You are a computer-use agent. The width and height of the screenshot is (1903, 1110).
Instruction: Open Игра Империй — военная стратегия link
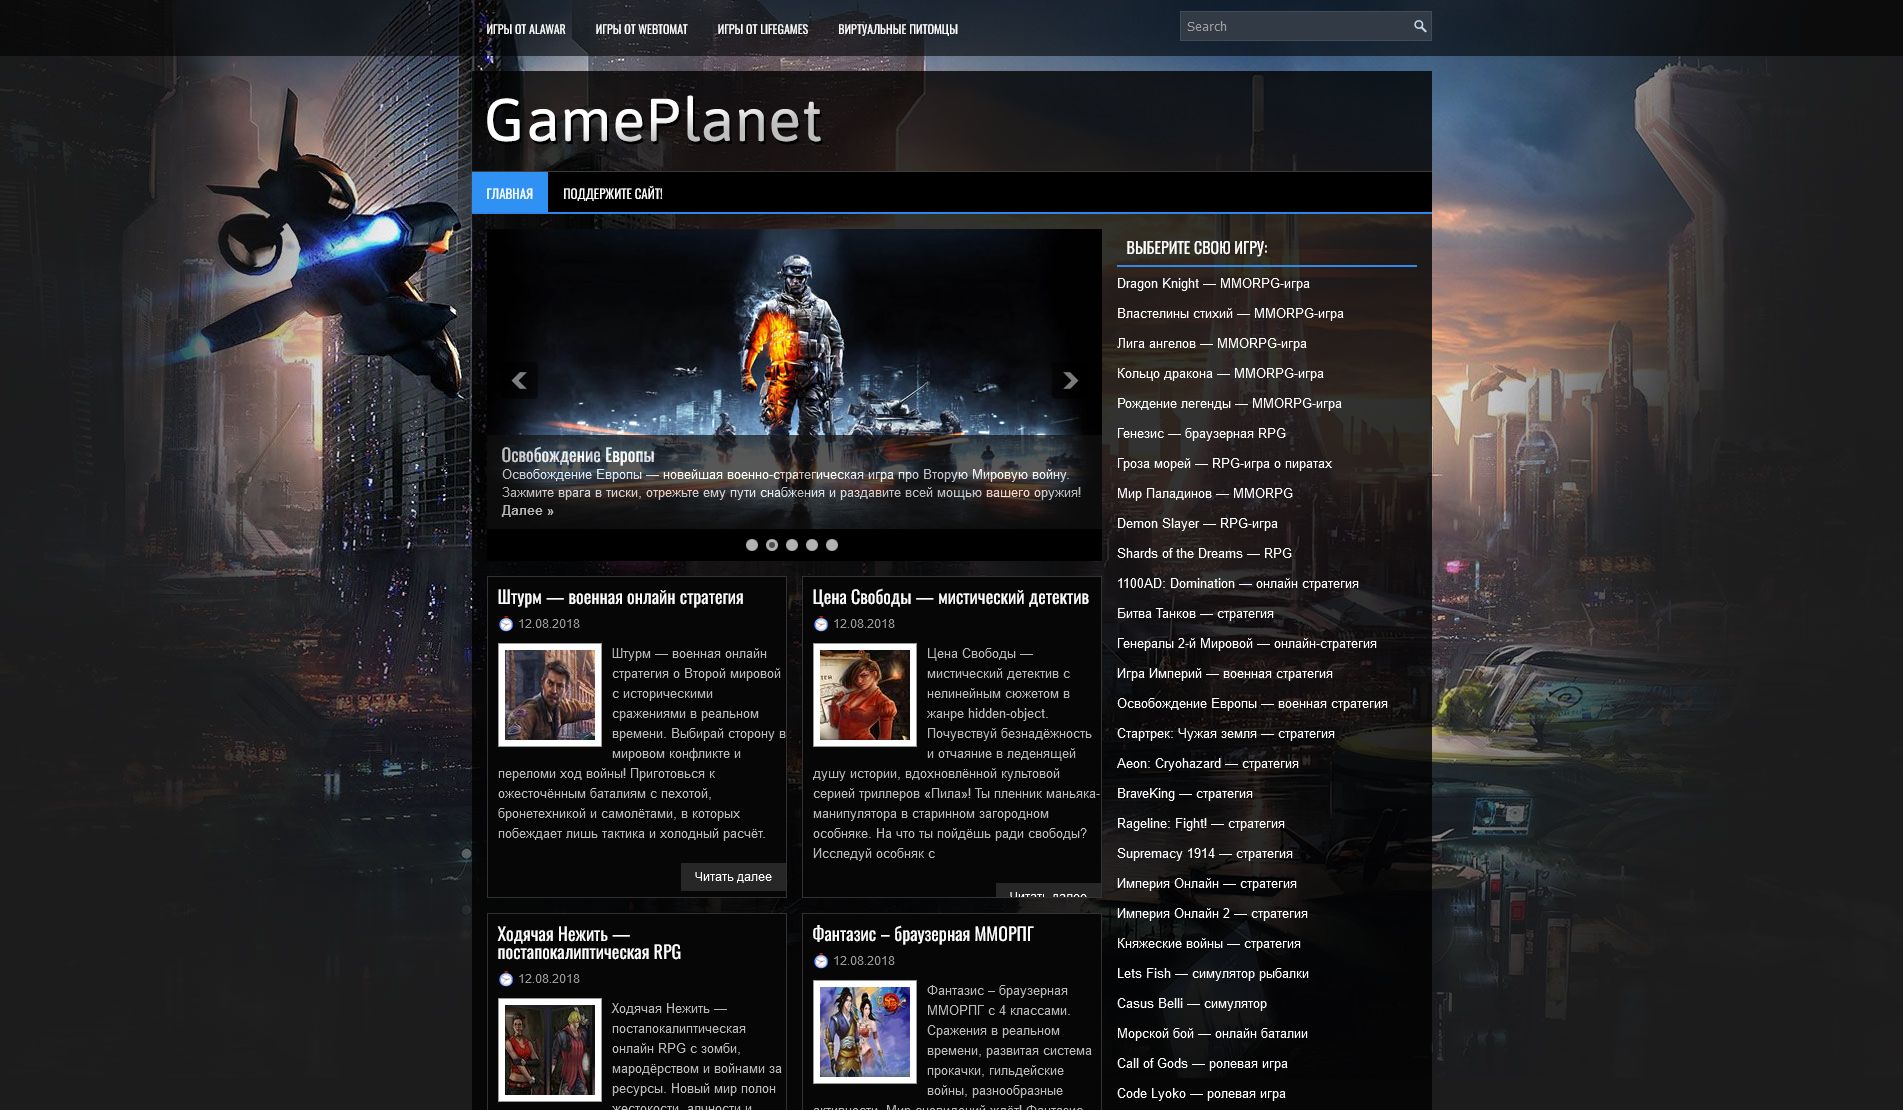1225,673
